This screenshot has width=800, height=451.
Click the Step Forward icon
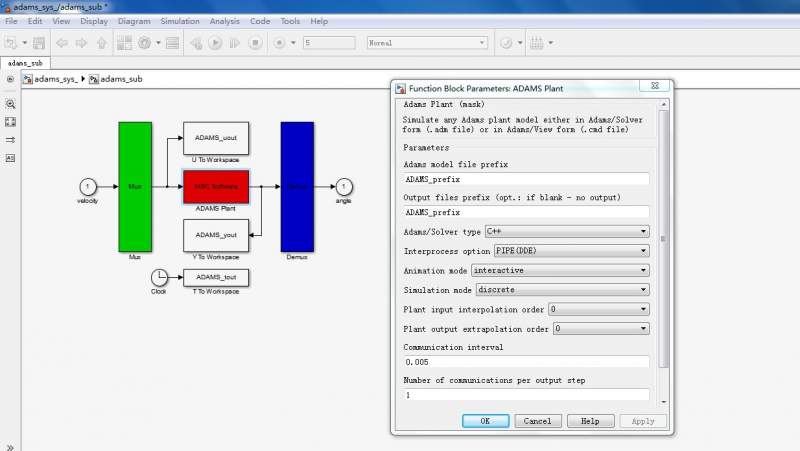click(235, 43)
